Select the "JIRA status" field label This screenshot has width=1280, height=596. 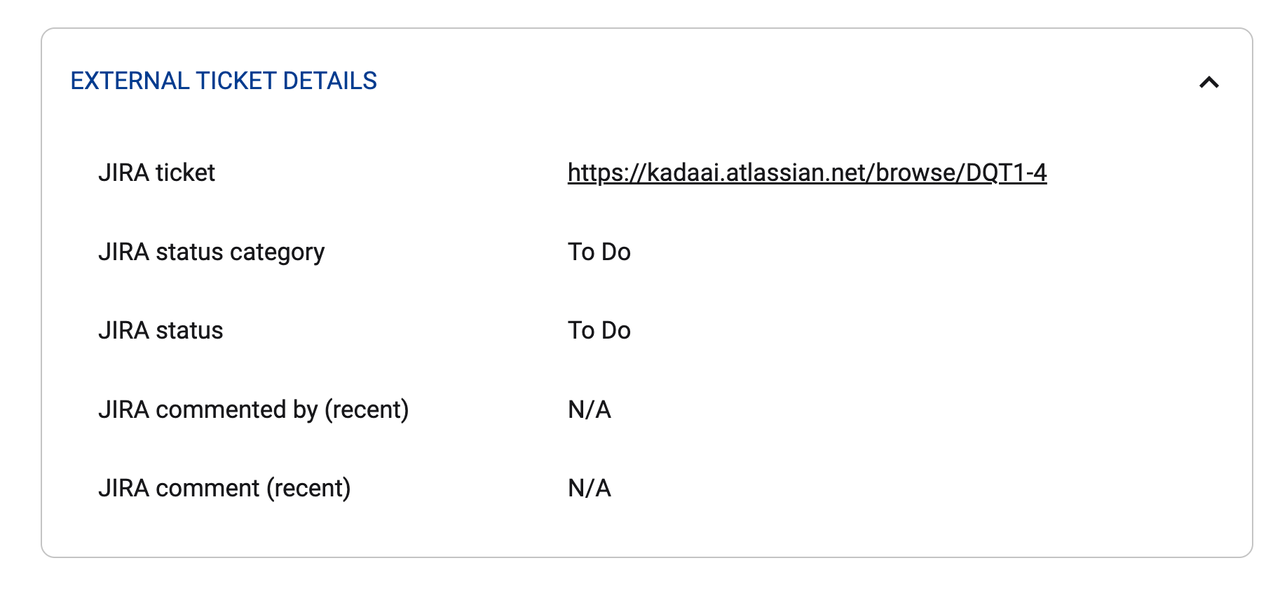[160, 331]
